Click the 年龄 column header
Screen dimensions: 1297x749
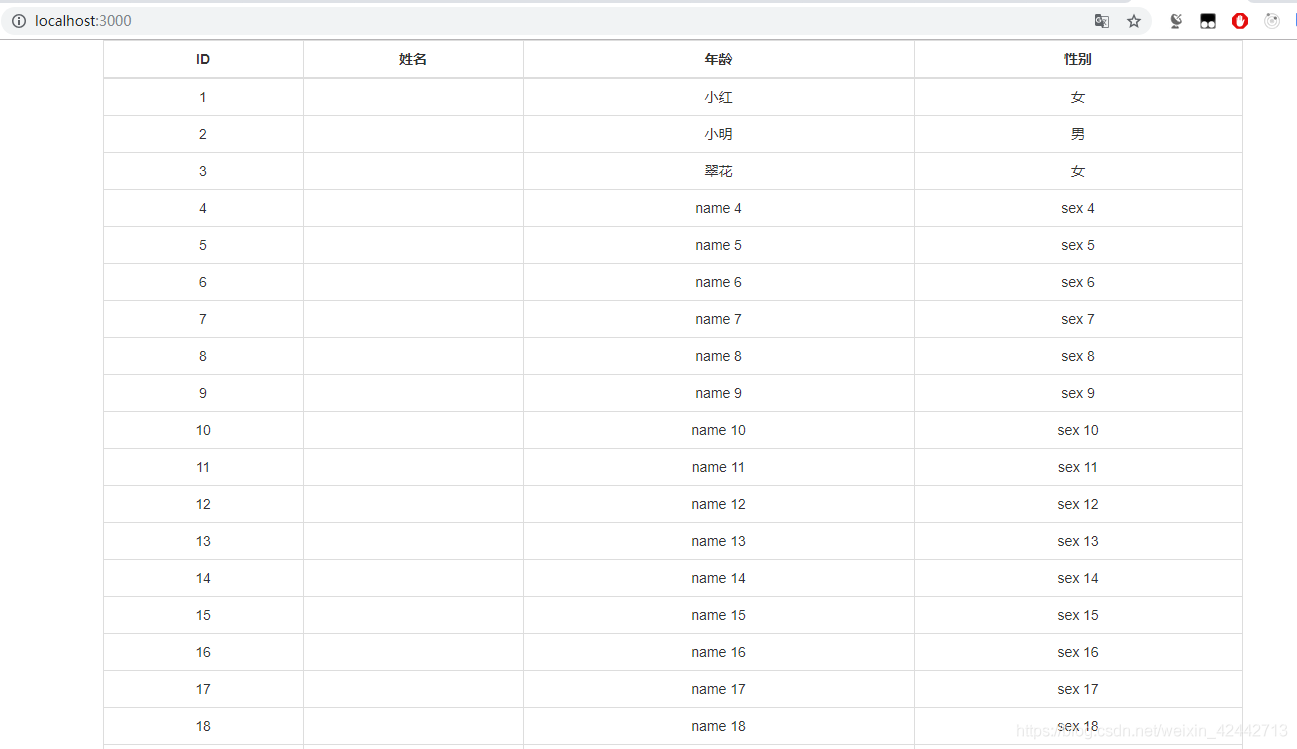718,59
